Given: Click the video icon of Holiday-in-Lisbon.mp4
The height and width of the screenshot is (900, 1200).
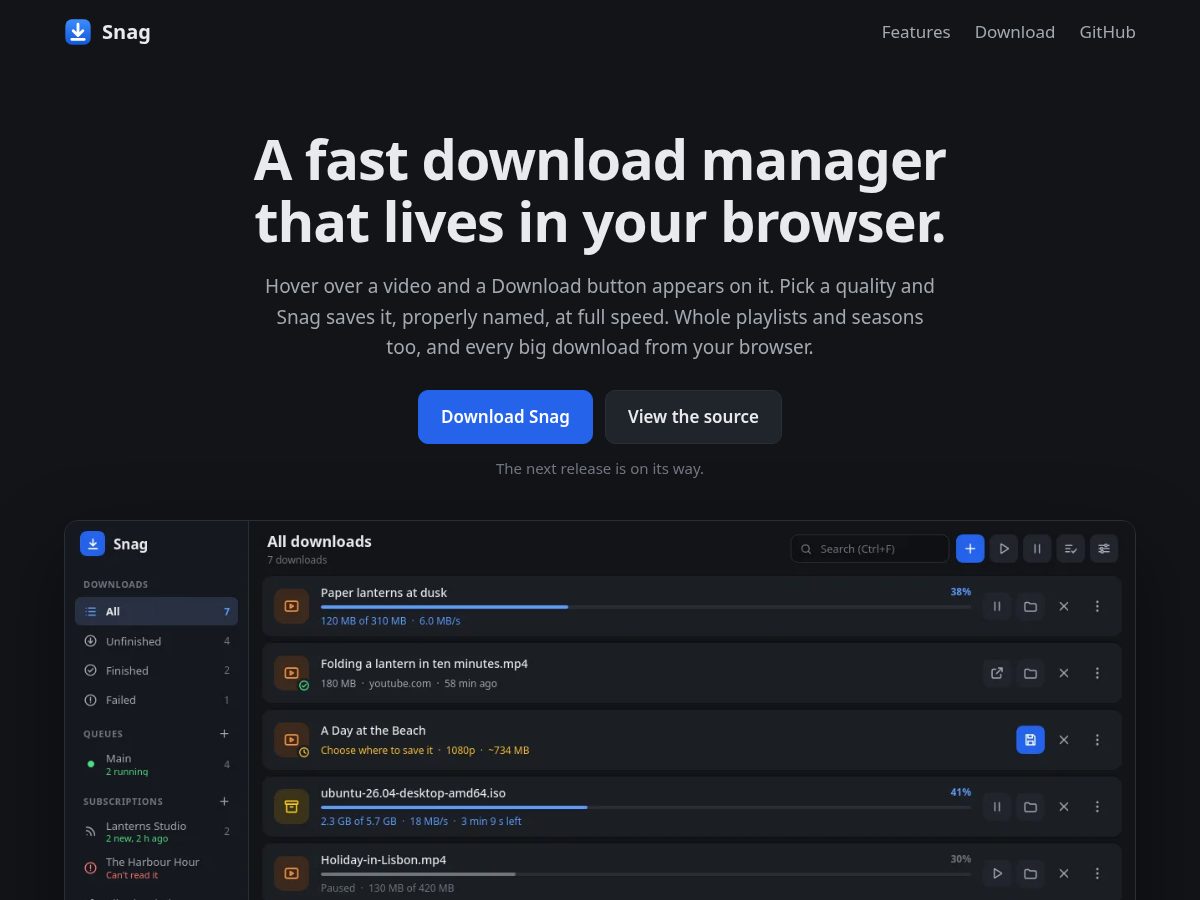Looking at the screenshot, I should click(x=291, y=874).
